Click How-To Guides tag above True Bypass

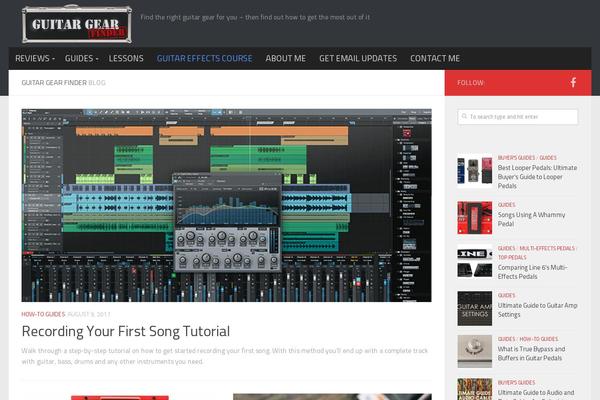[x=538, y=339]
